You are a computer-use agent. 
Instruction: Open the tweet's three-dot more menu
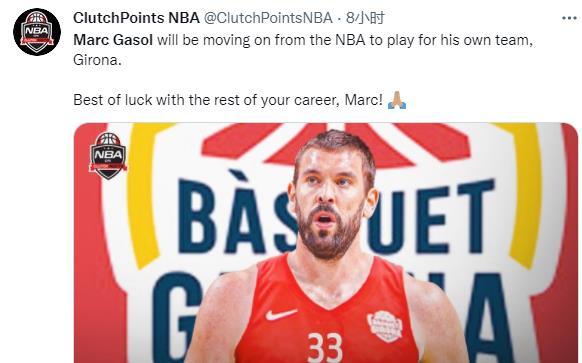tap(569, 18)
